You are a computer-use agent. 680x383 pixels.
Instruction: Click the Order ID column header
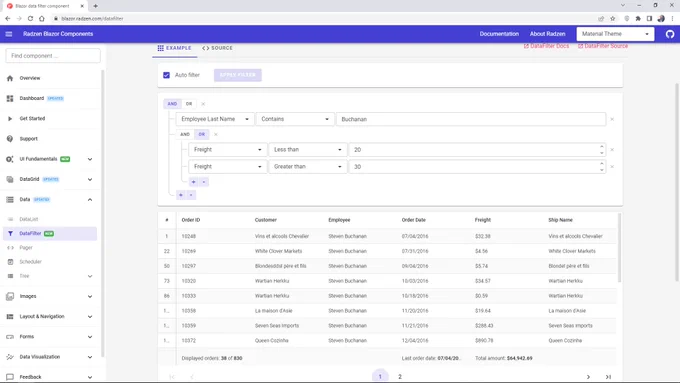(191, 220)
